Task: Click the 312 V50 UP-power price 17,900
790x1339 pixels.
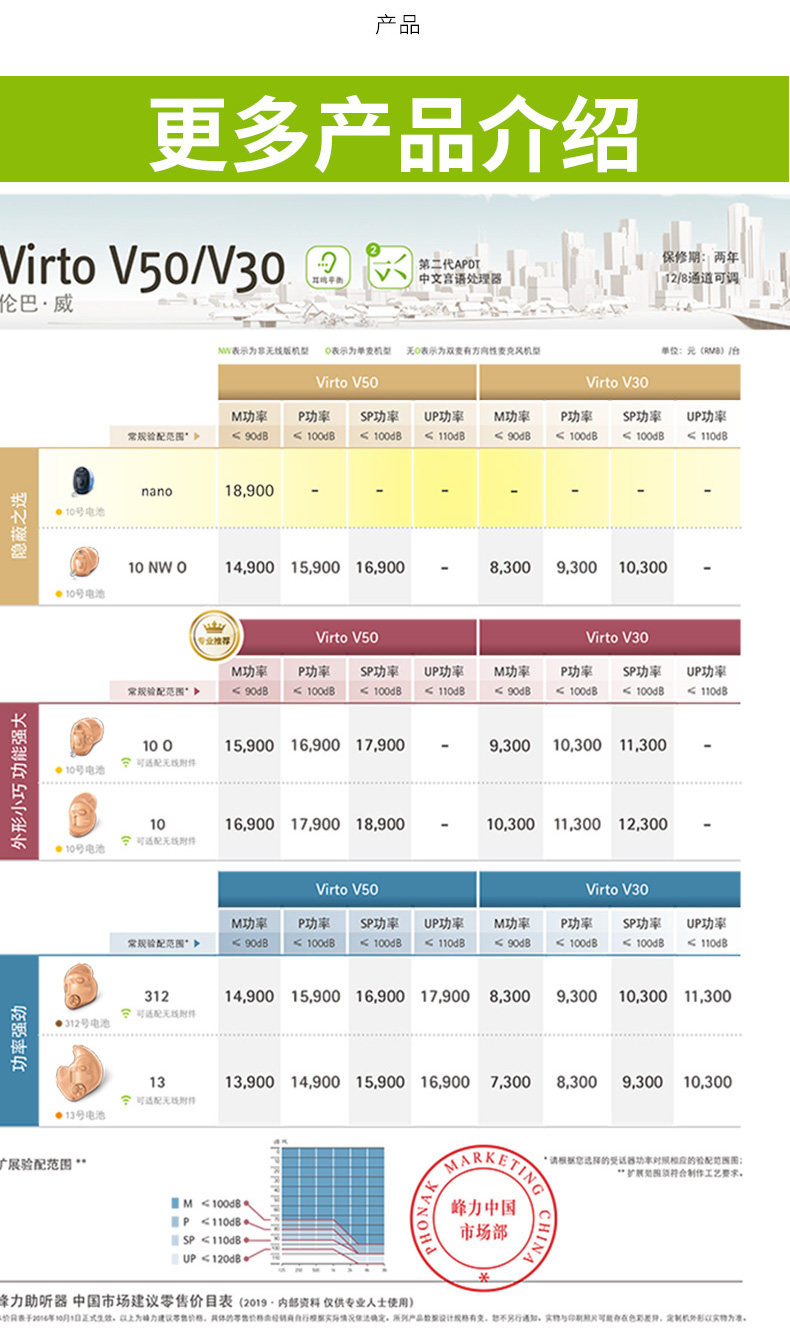Action: (445, 996)
